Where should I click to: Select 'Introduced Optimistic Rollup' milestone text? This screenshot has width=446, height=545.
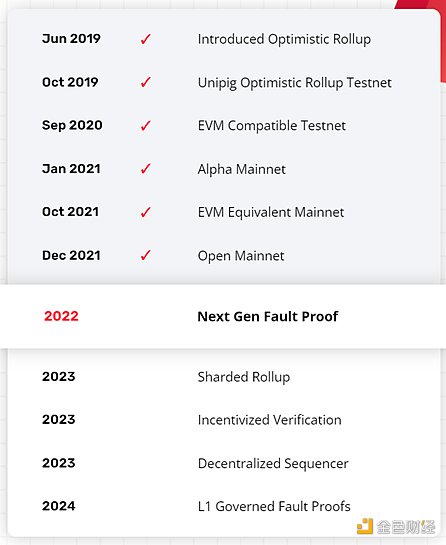click(284, 39)
